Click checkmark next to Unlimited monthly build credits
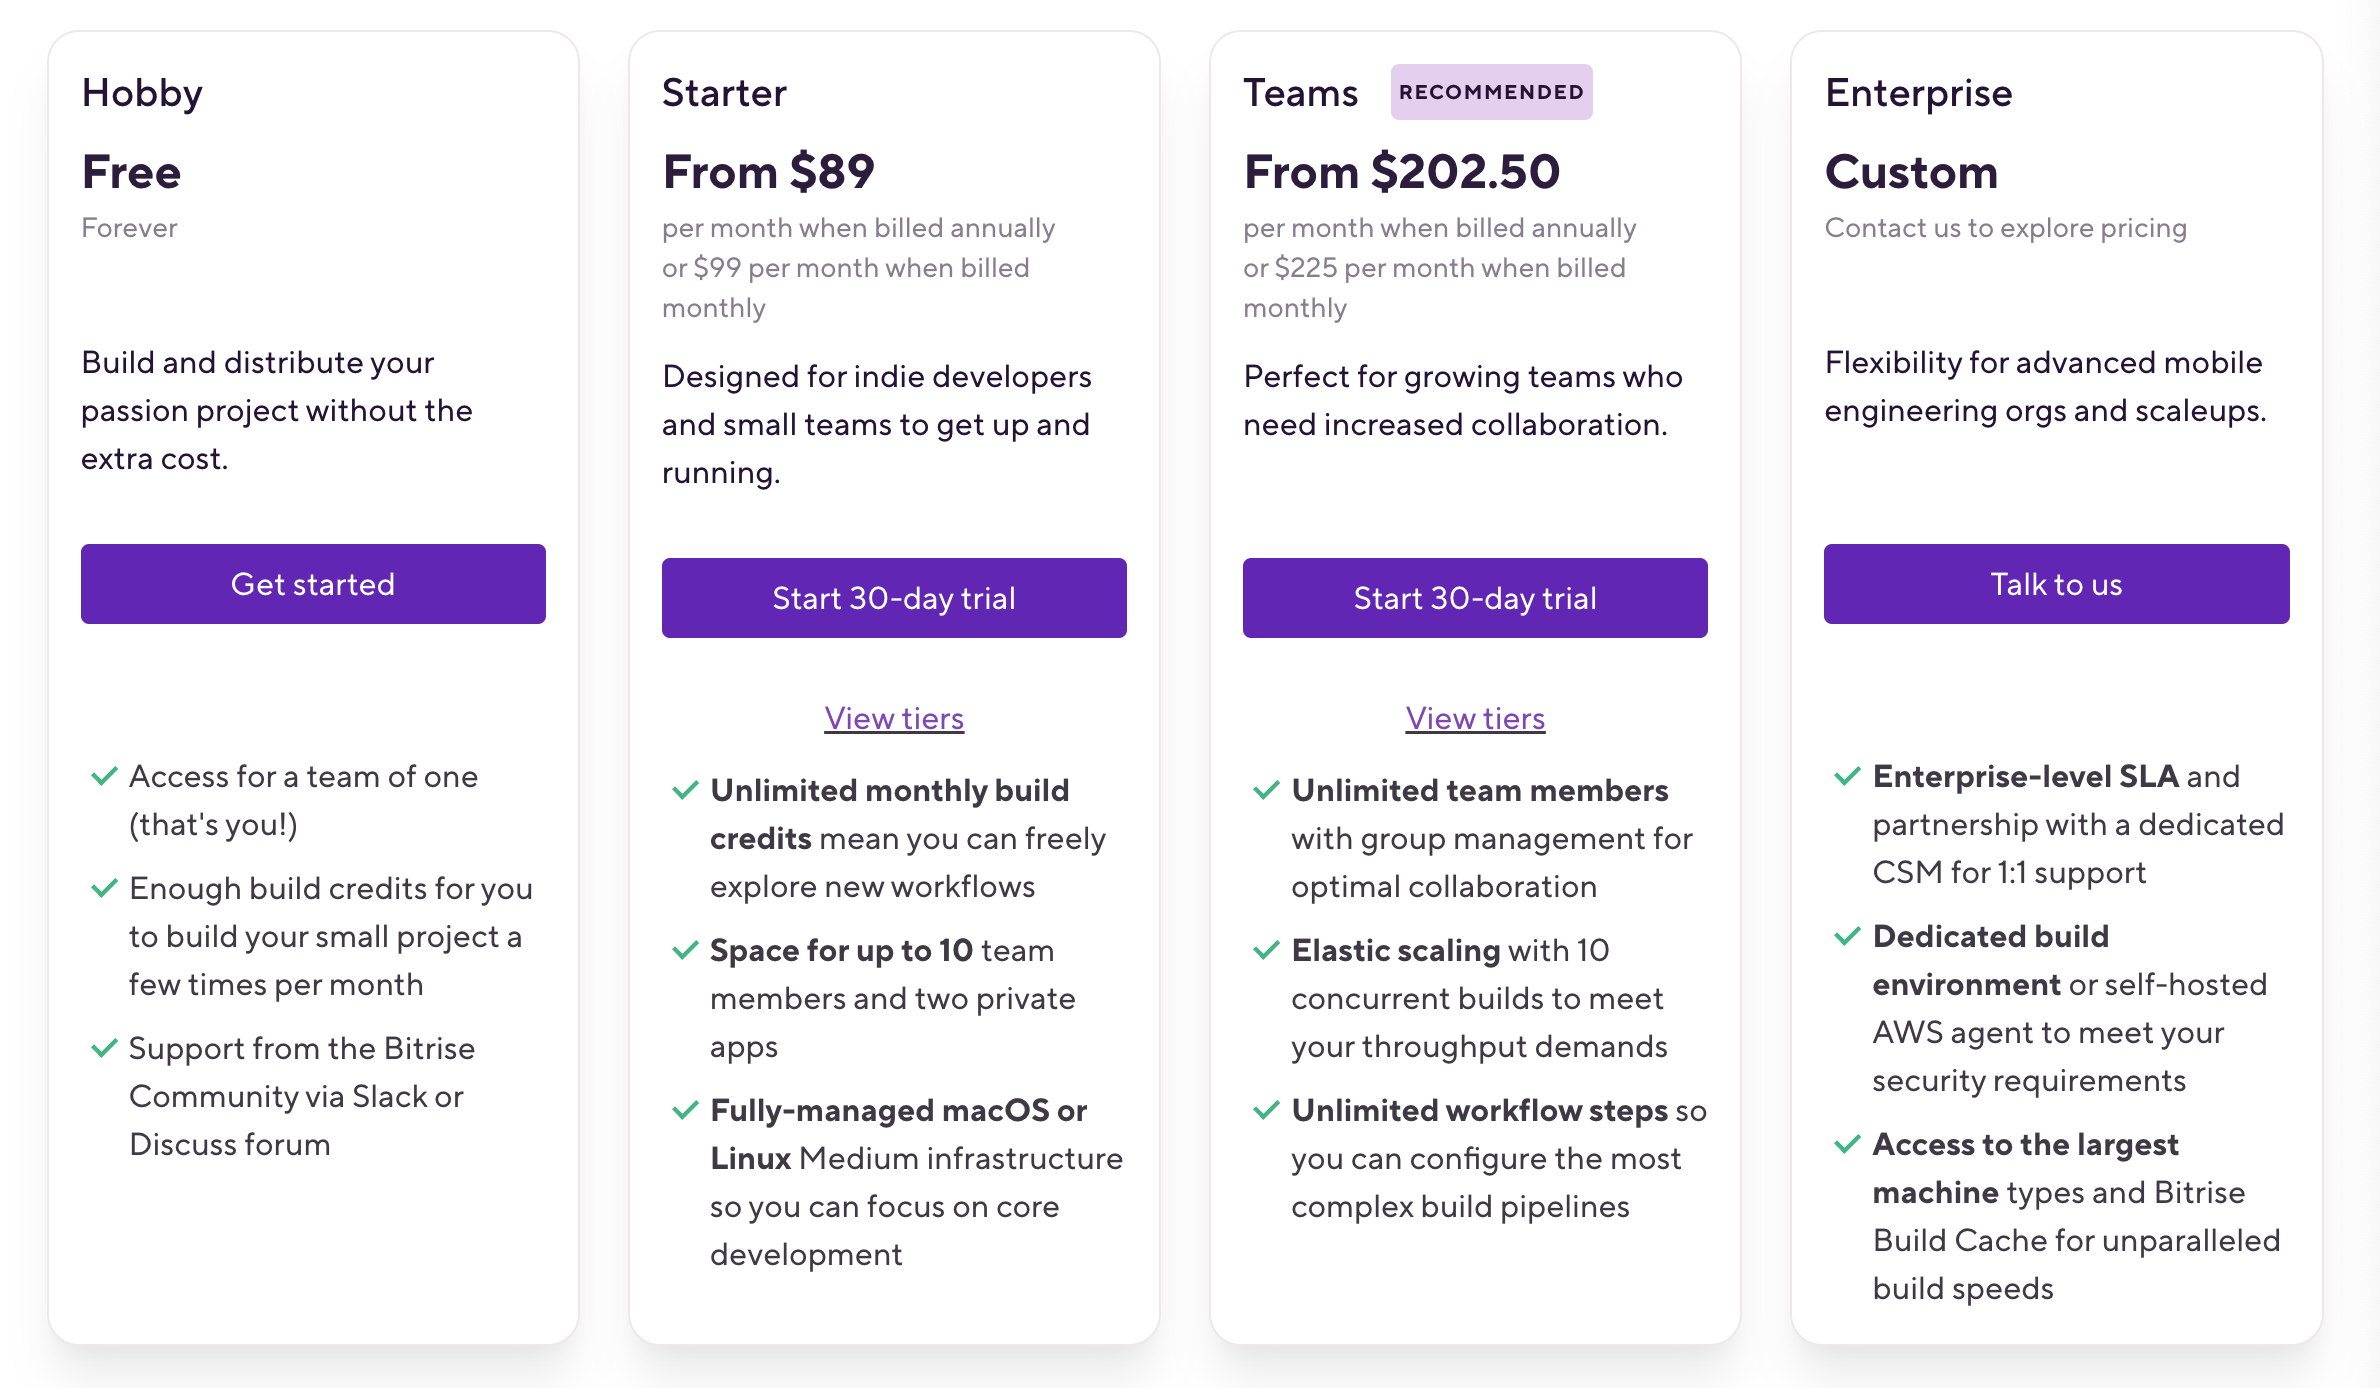Image resolution: width=2380 pixels, height=1388 pixels. point(685,790)
